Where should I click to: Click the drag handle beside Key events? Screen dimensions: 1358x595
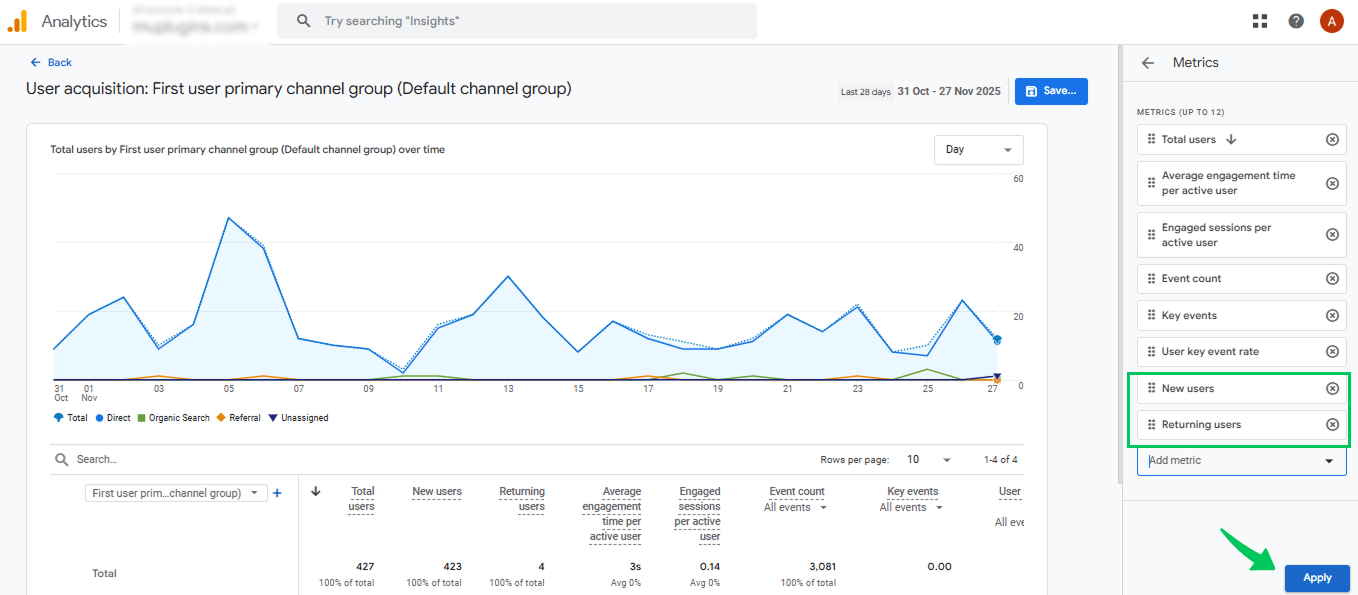pyautogui.click(x=1151, y=315)
